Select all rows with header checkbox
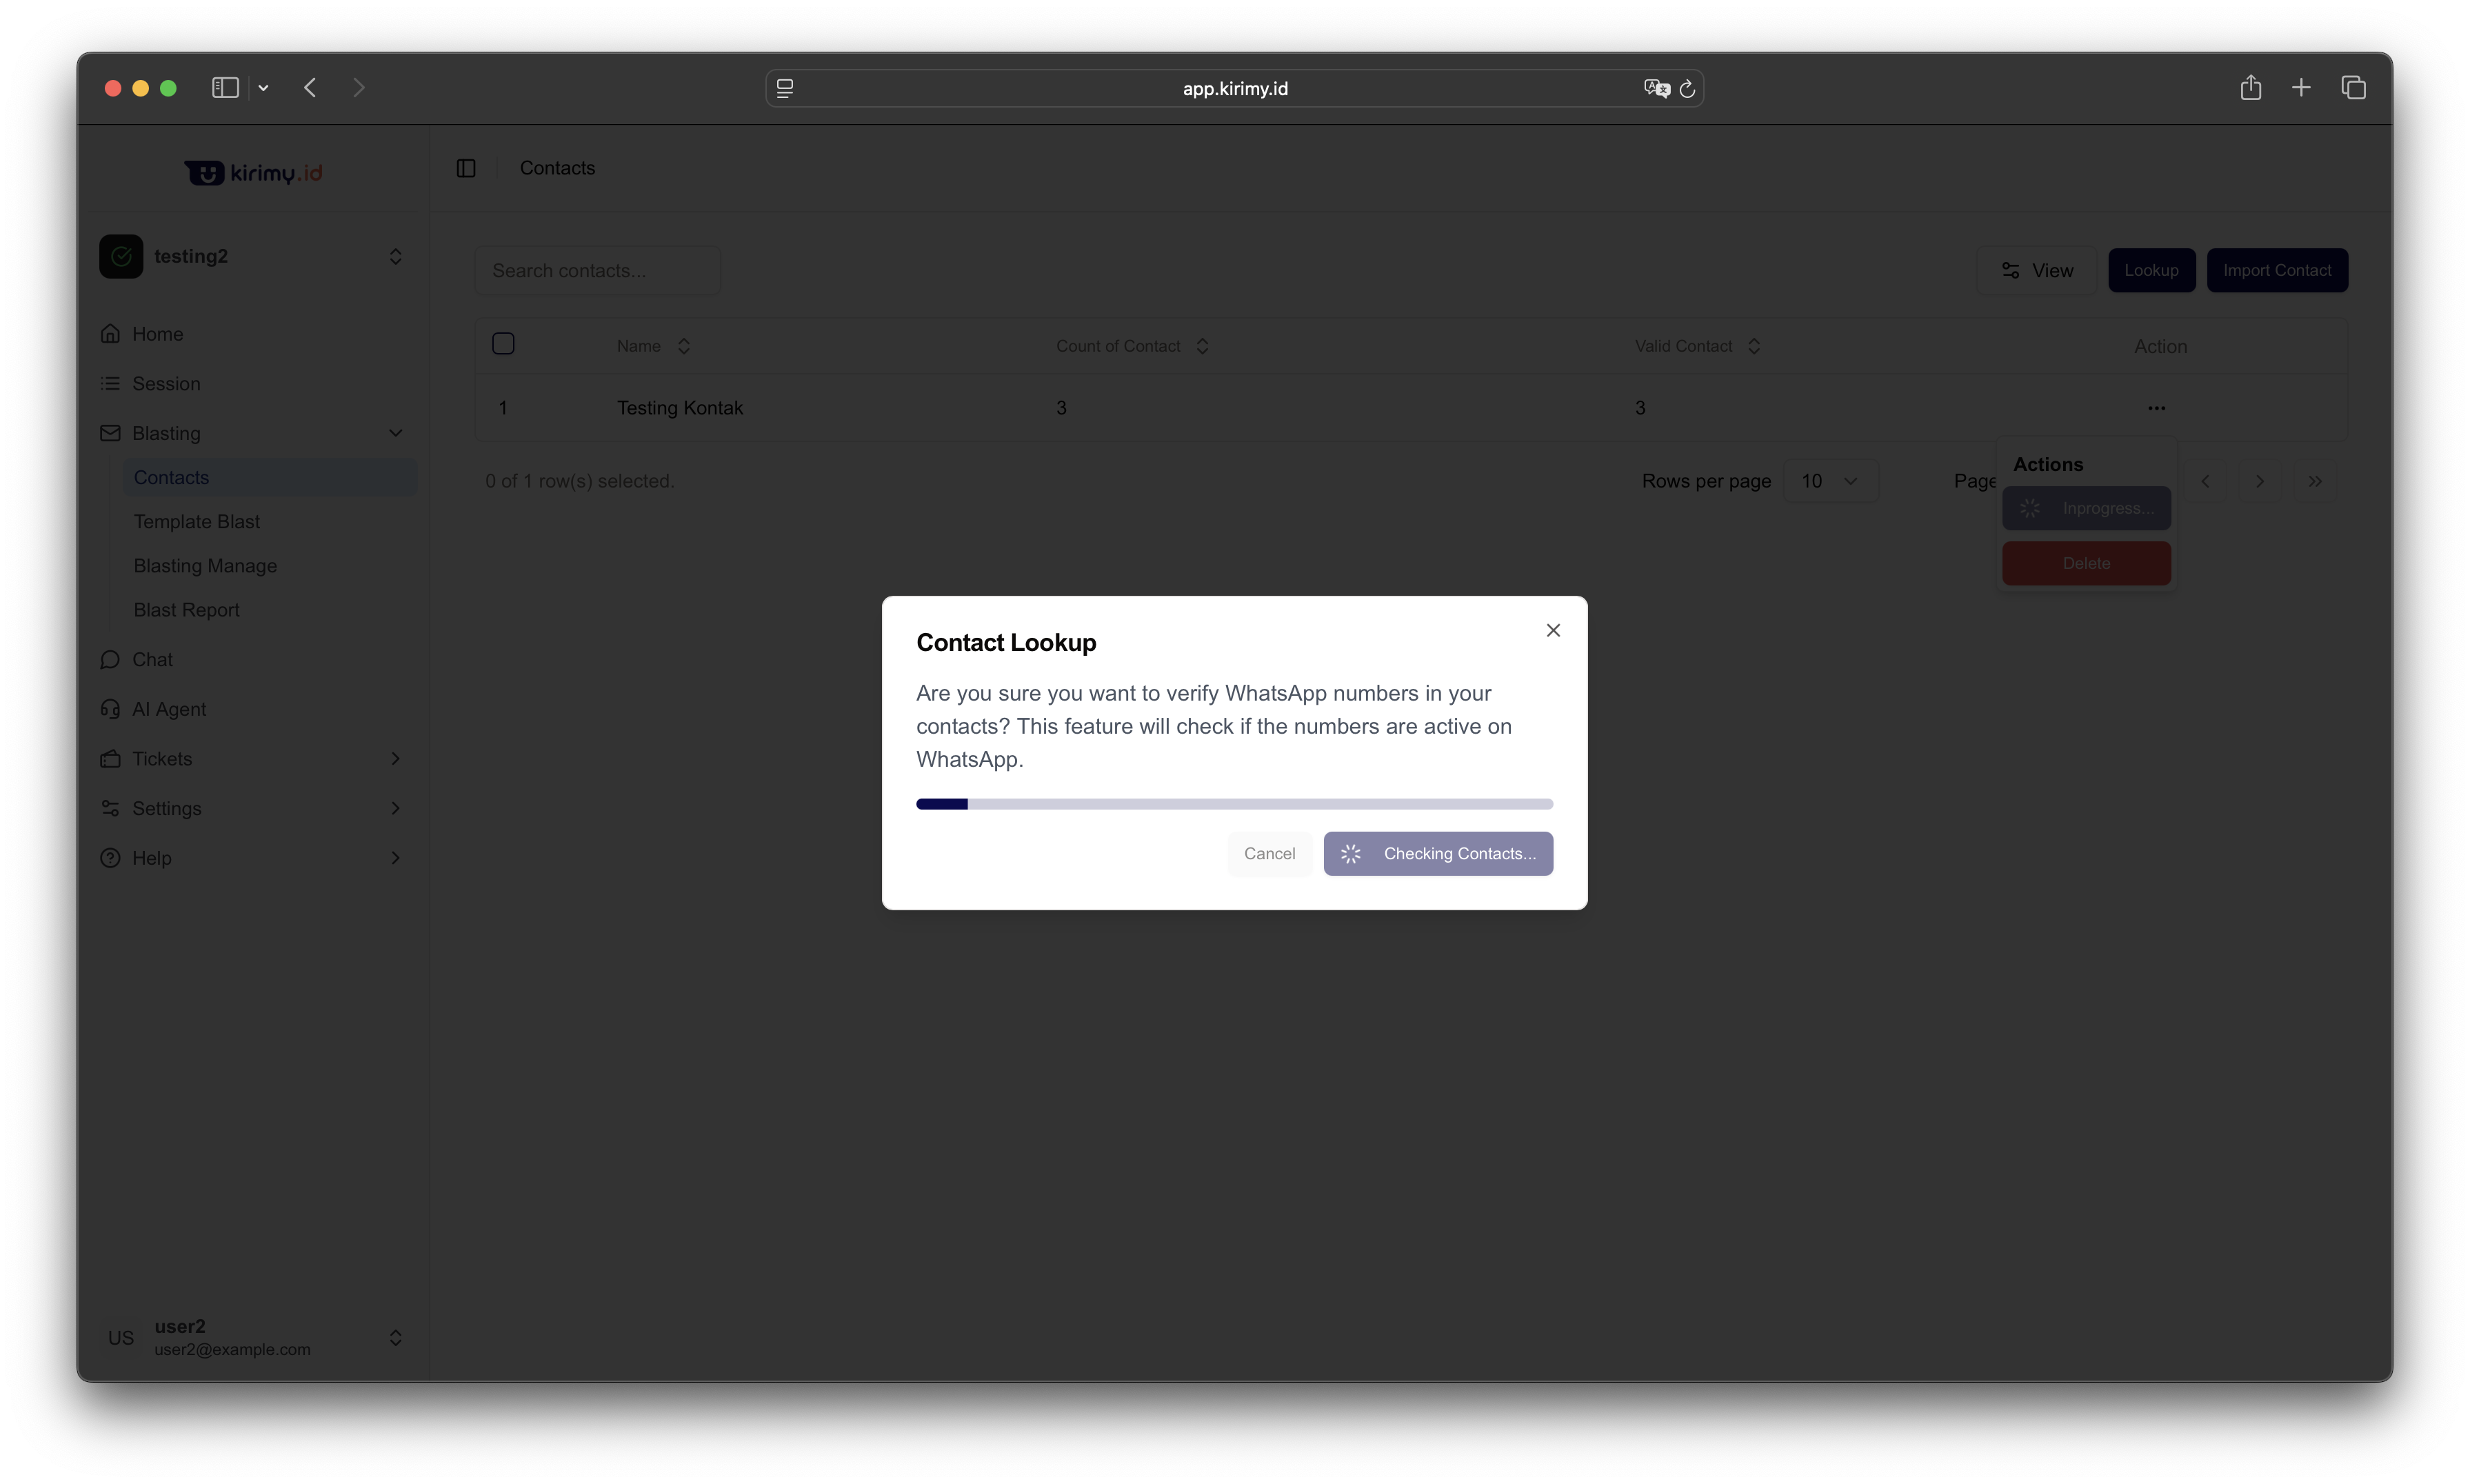 coord(503,344)
